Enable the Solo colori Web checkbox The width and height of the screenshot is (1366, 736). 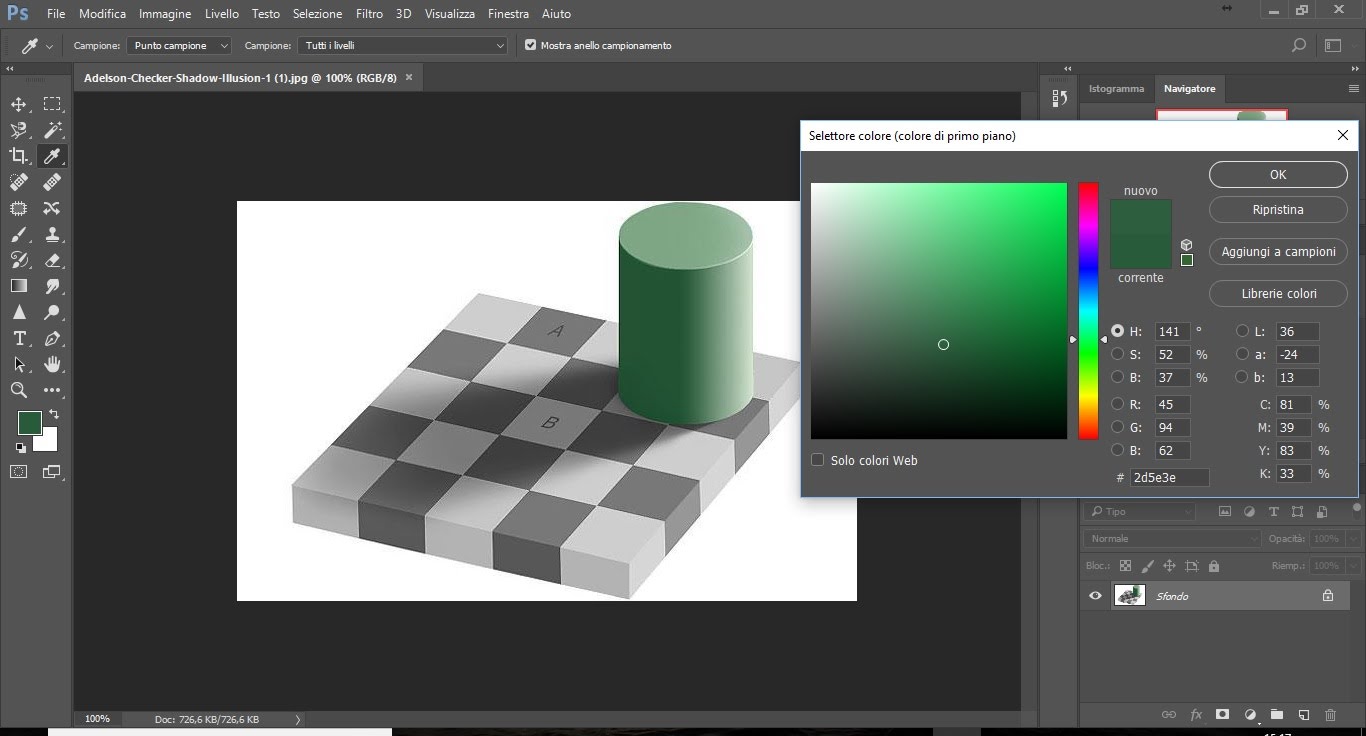[x=817, y=460]
